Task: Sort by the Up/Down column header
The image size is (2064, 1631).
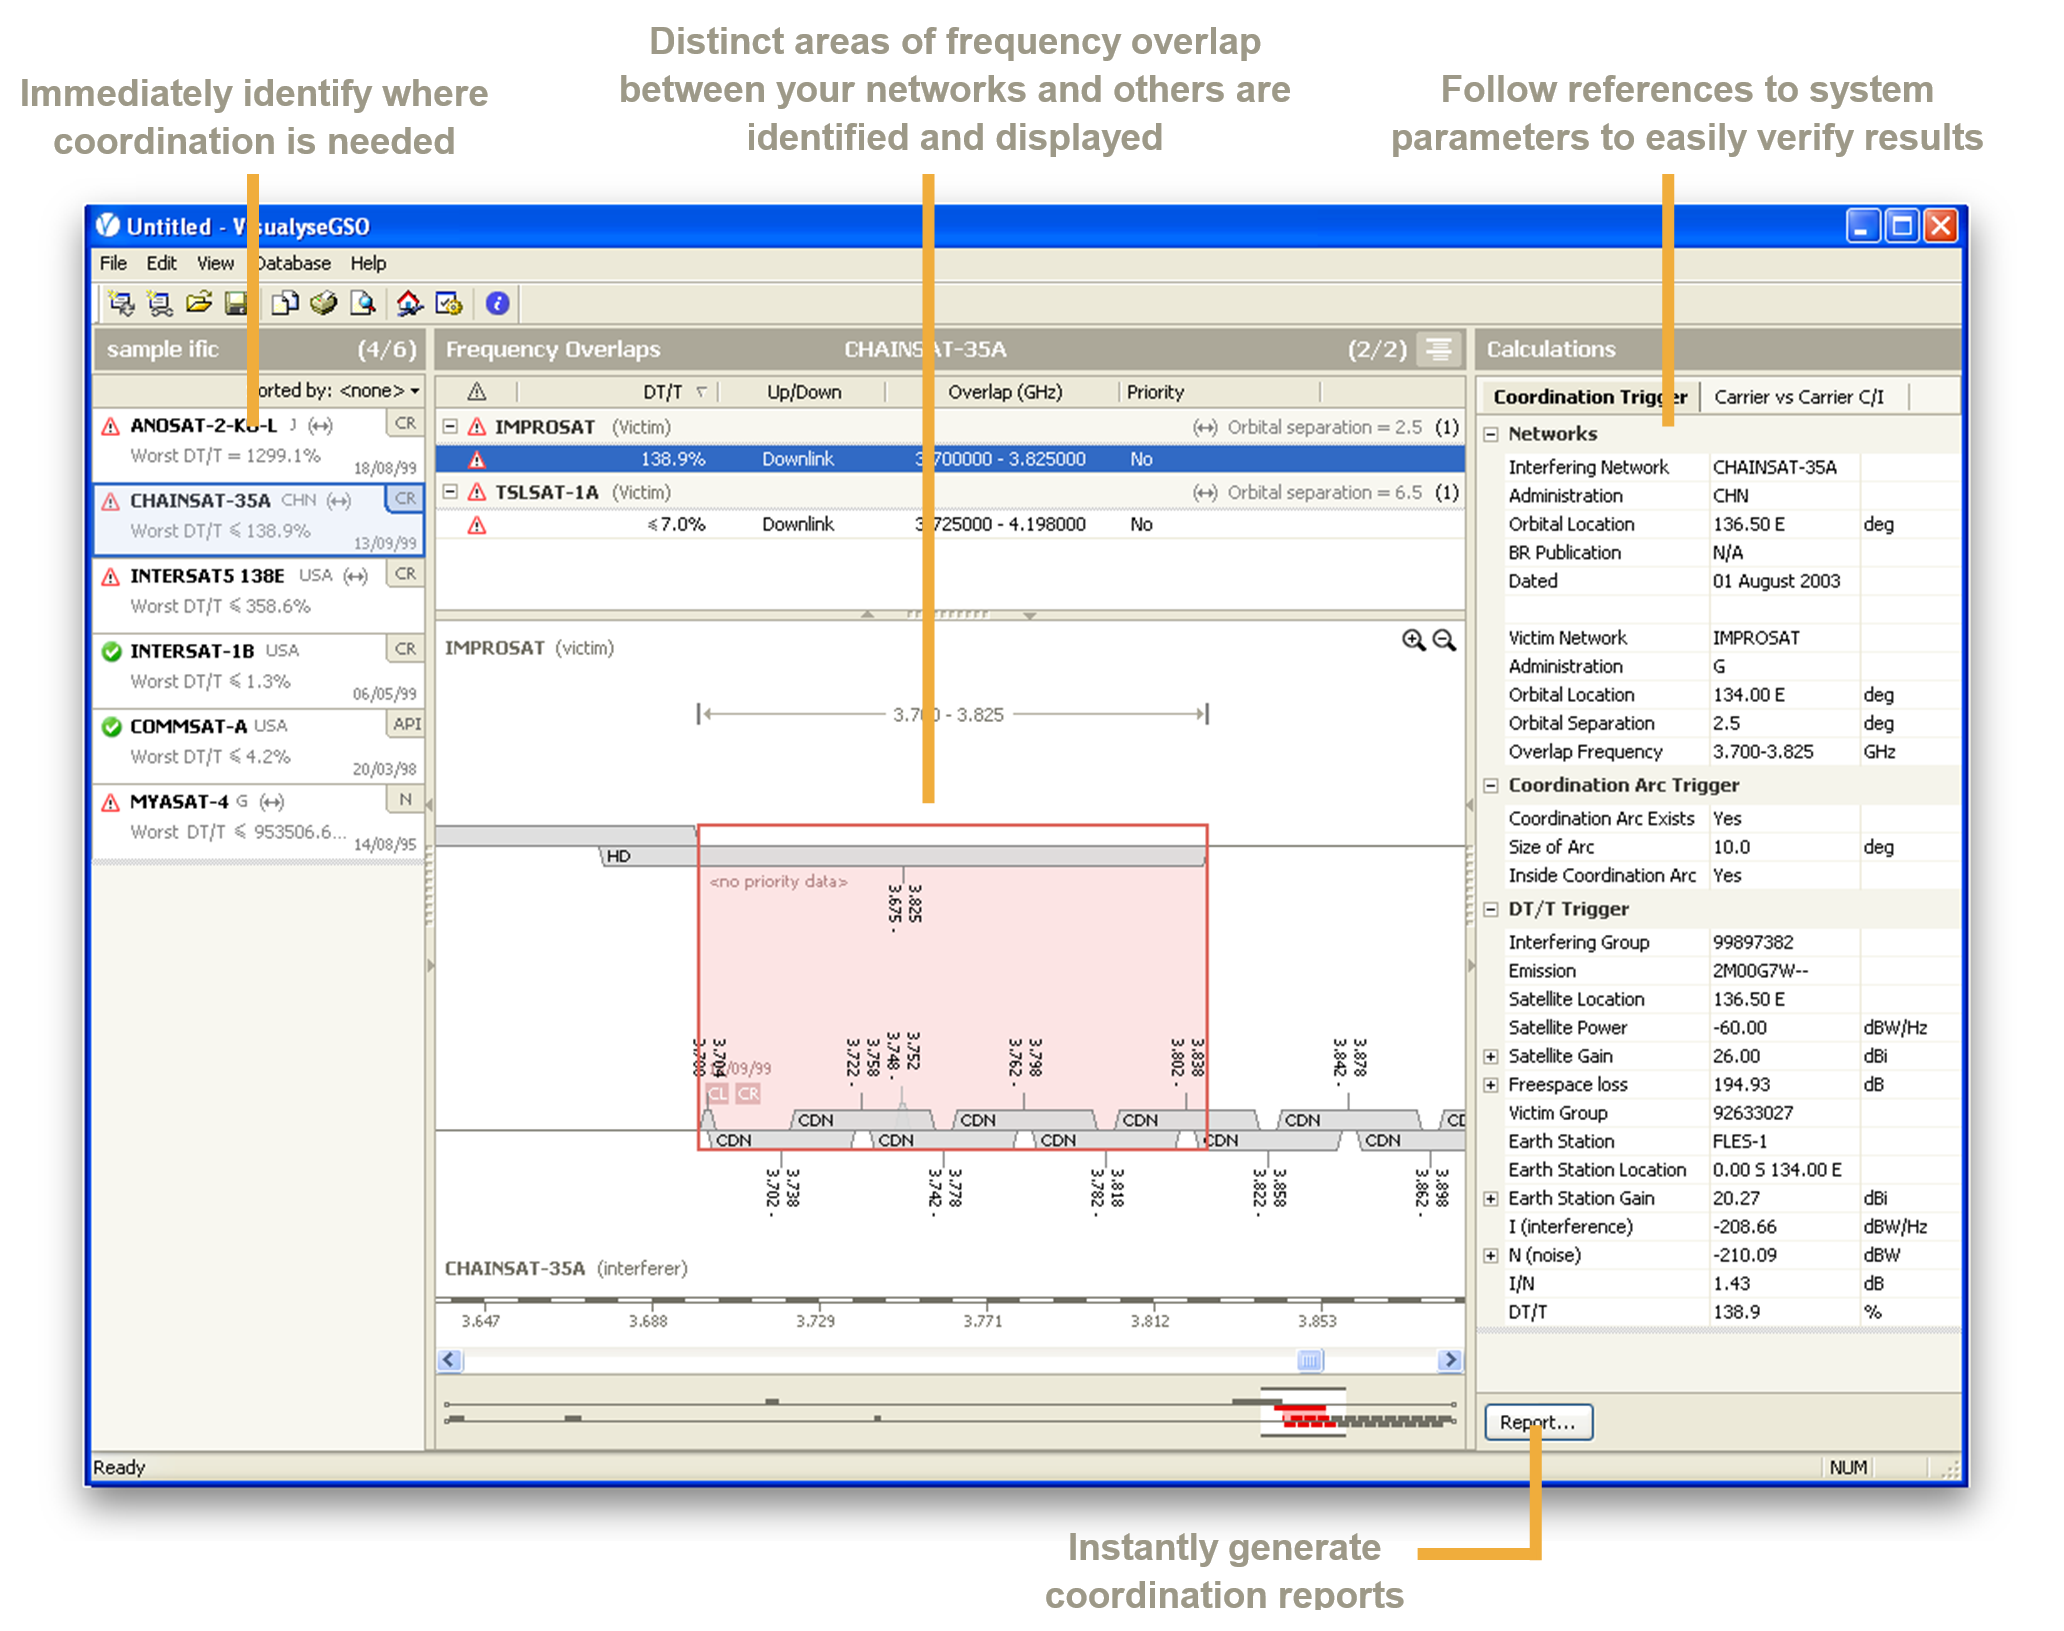Action: (804, 392)
